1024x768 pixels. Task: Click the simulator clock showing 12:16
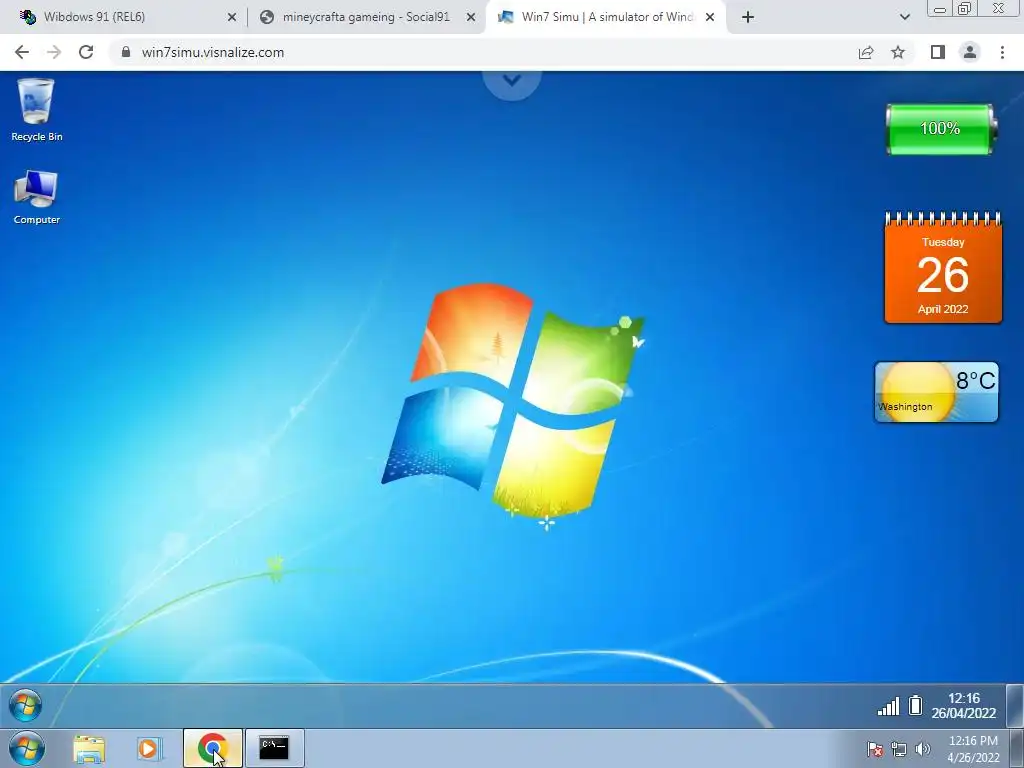(x=964, y=706)
